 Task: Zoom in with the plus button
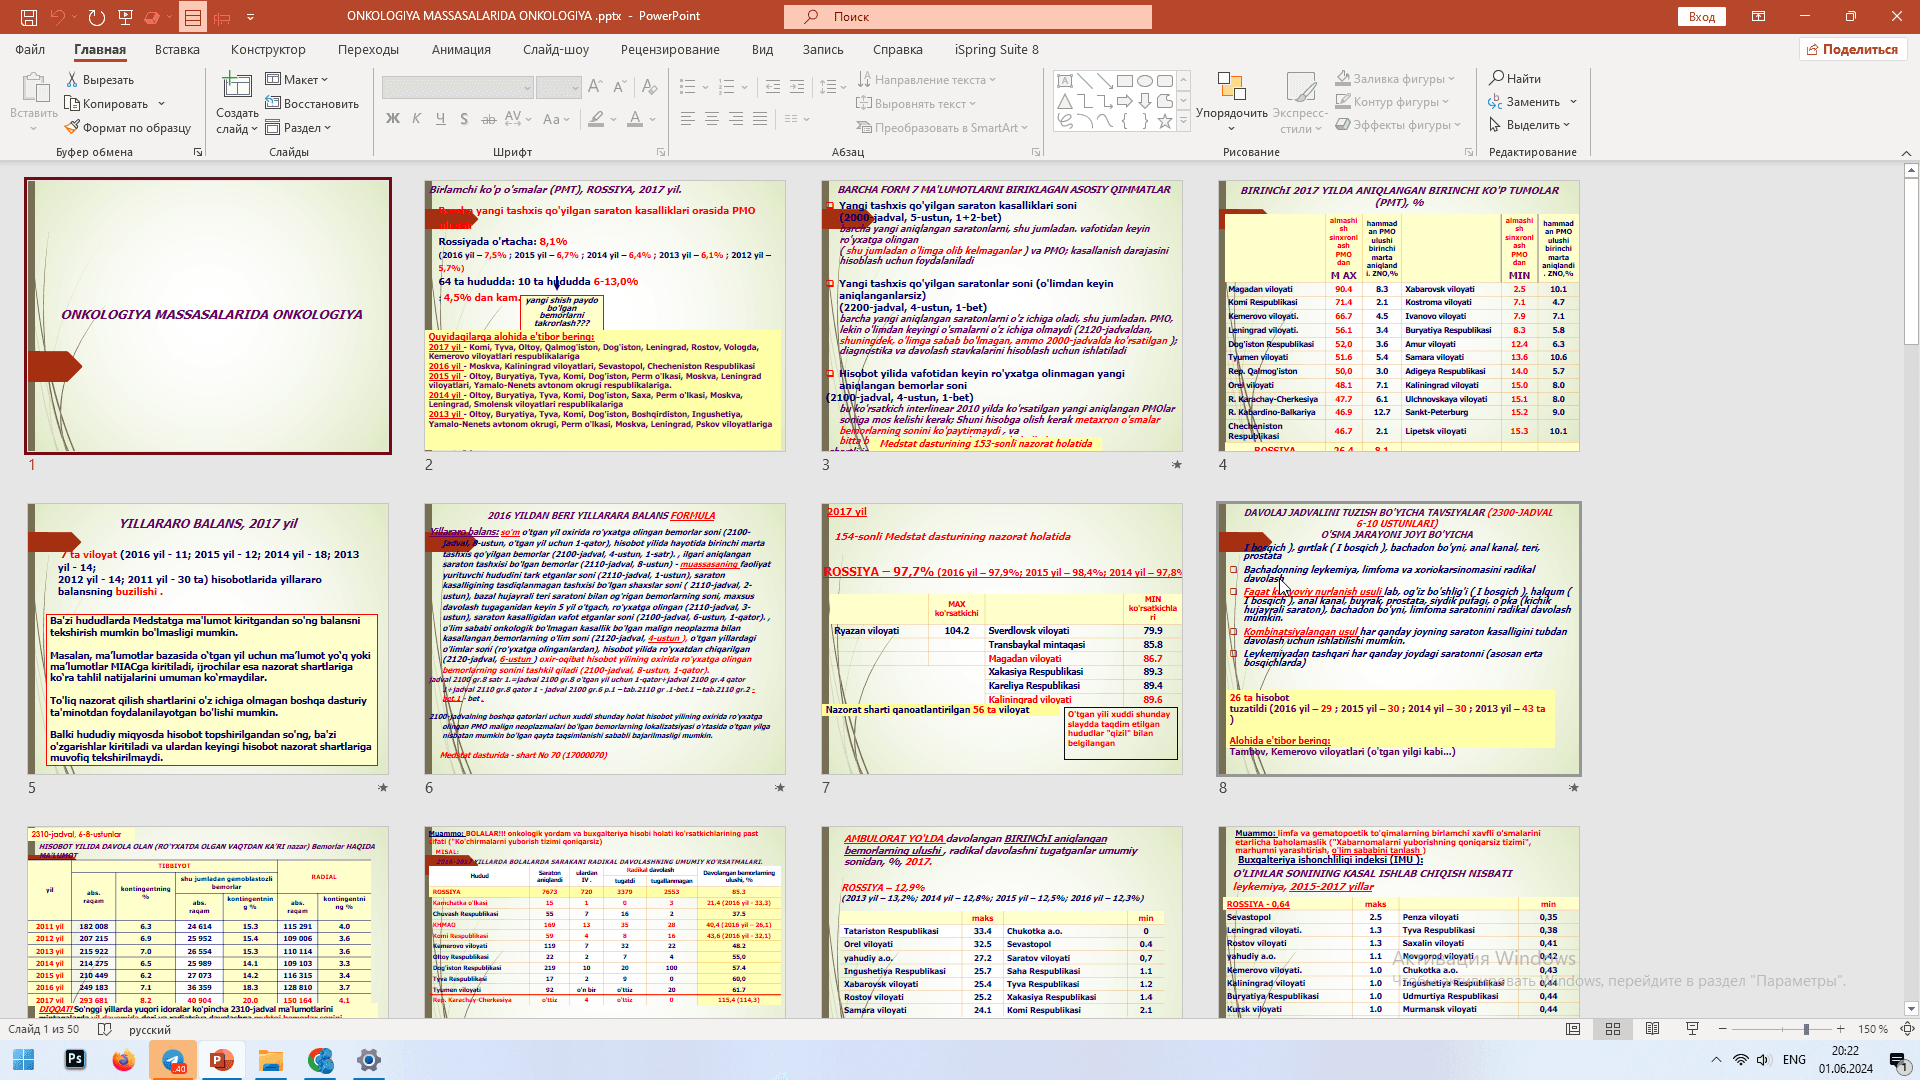coord(1840,1029)
